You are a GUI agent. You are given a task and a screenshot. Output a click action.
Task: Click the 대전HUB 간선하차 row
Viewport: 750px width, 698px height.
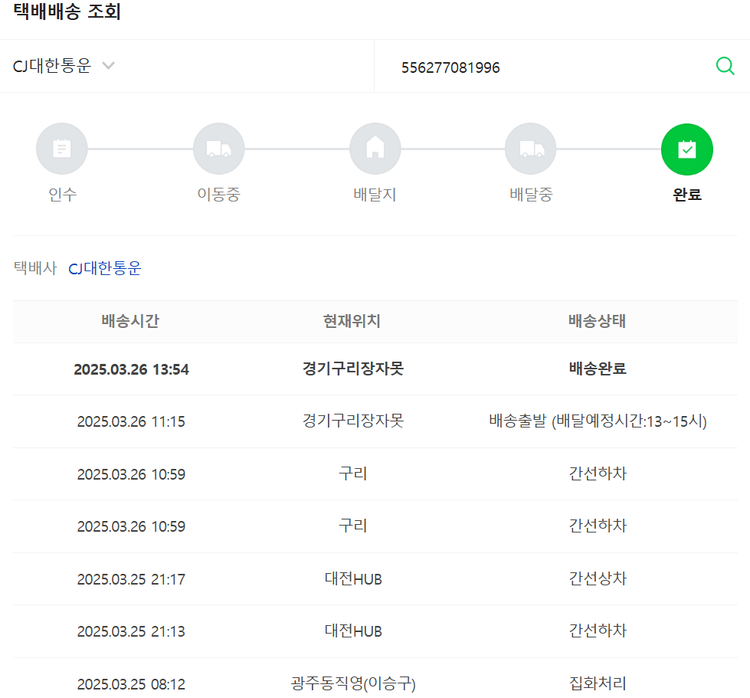(x=375, y=631)
